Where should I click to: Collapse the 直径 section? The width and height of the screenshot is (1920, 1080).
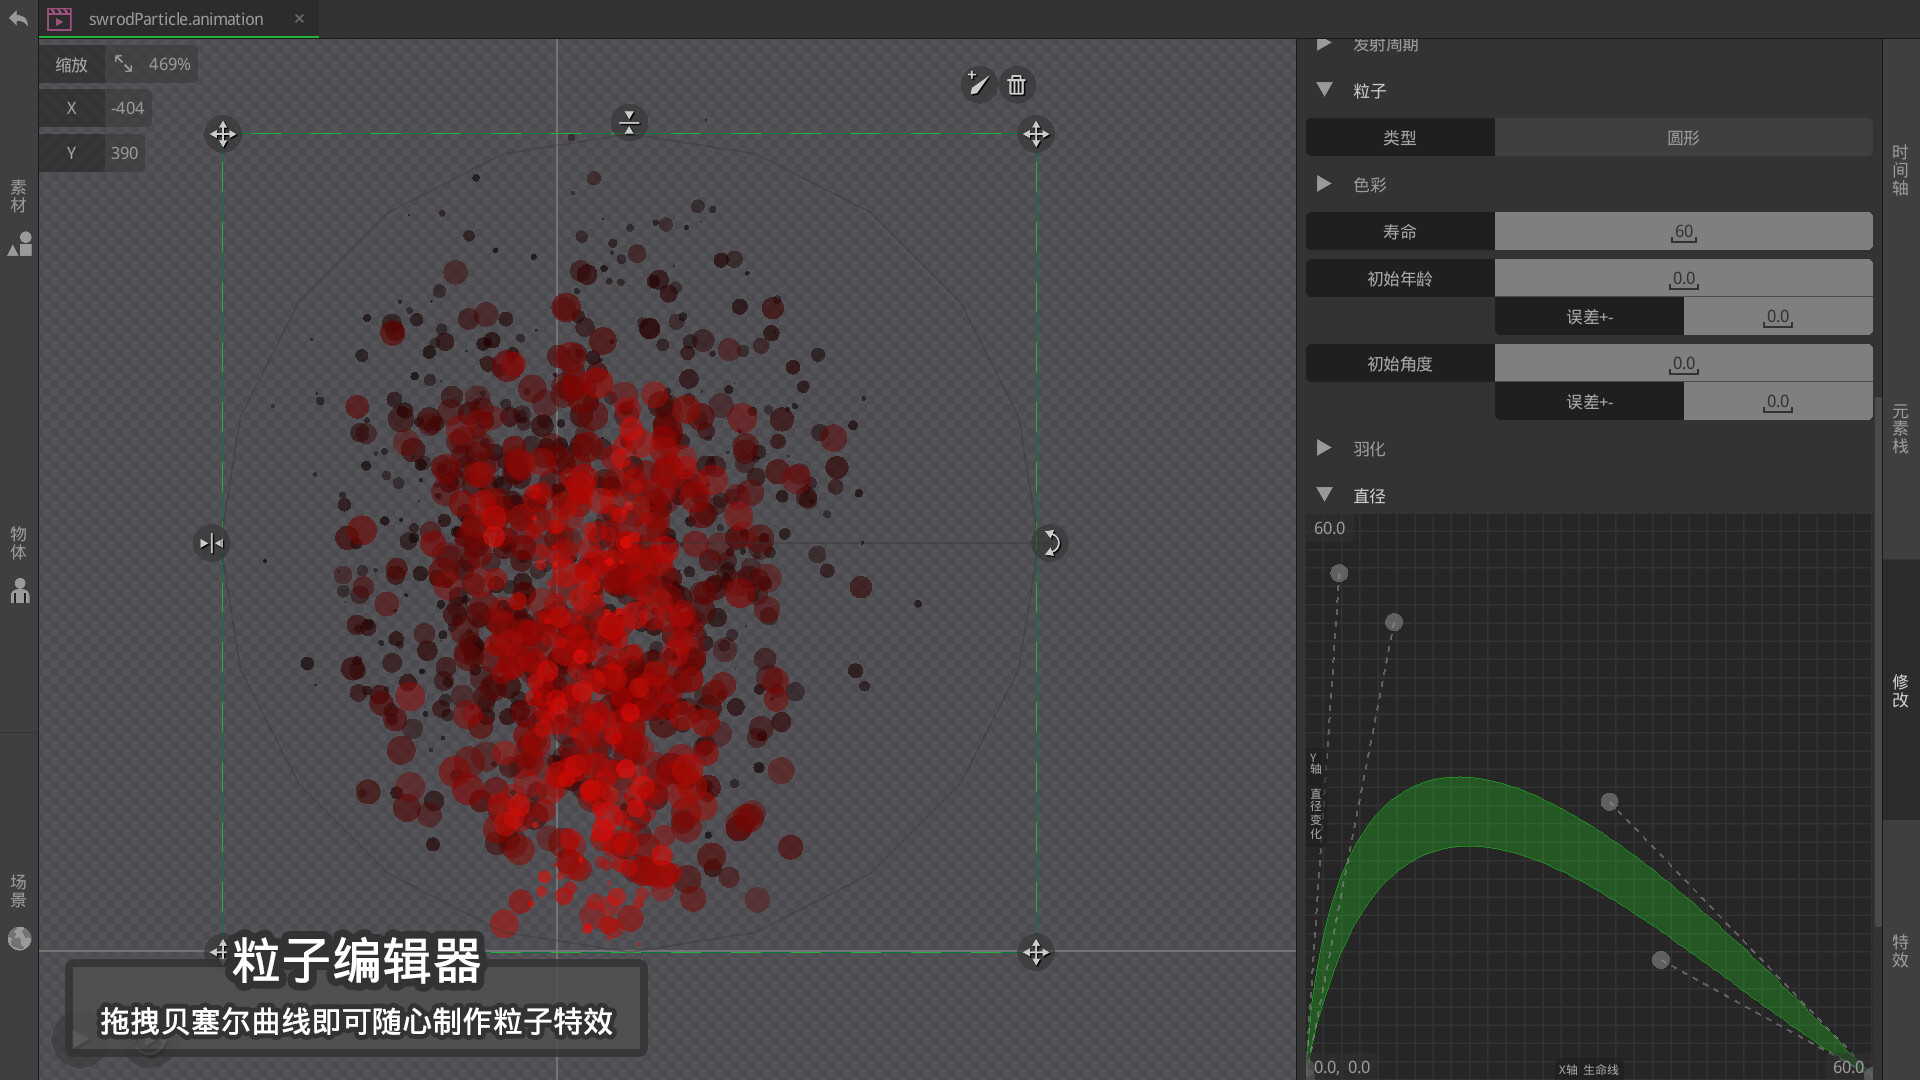pos(1324,495)
